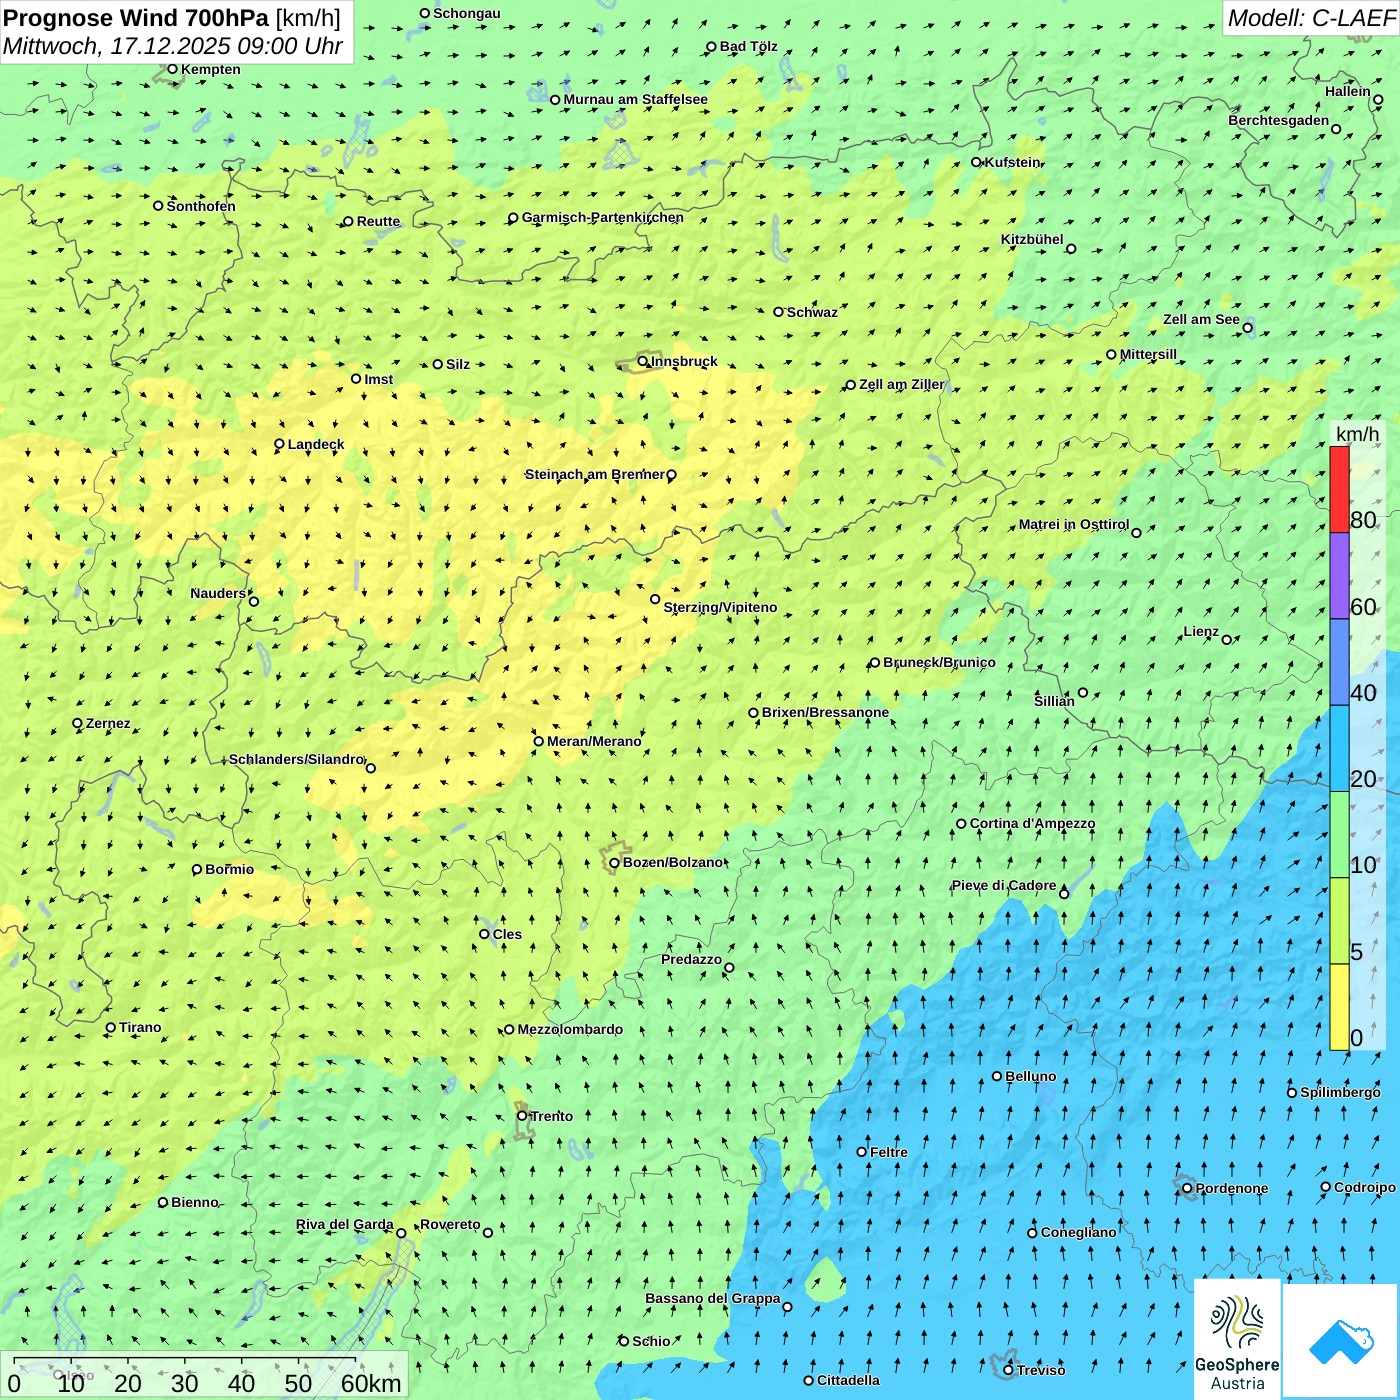The height and width of the screenshot is (1400, 1400).
Task: Click the 60km scale bar label
Action: pyautogui.click(x=371, y=1383)
